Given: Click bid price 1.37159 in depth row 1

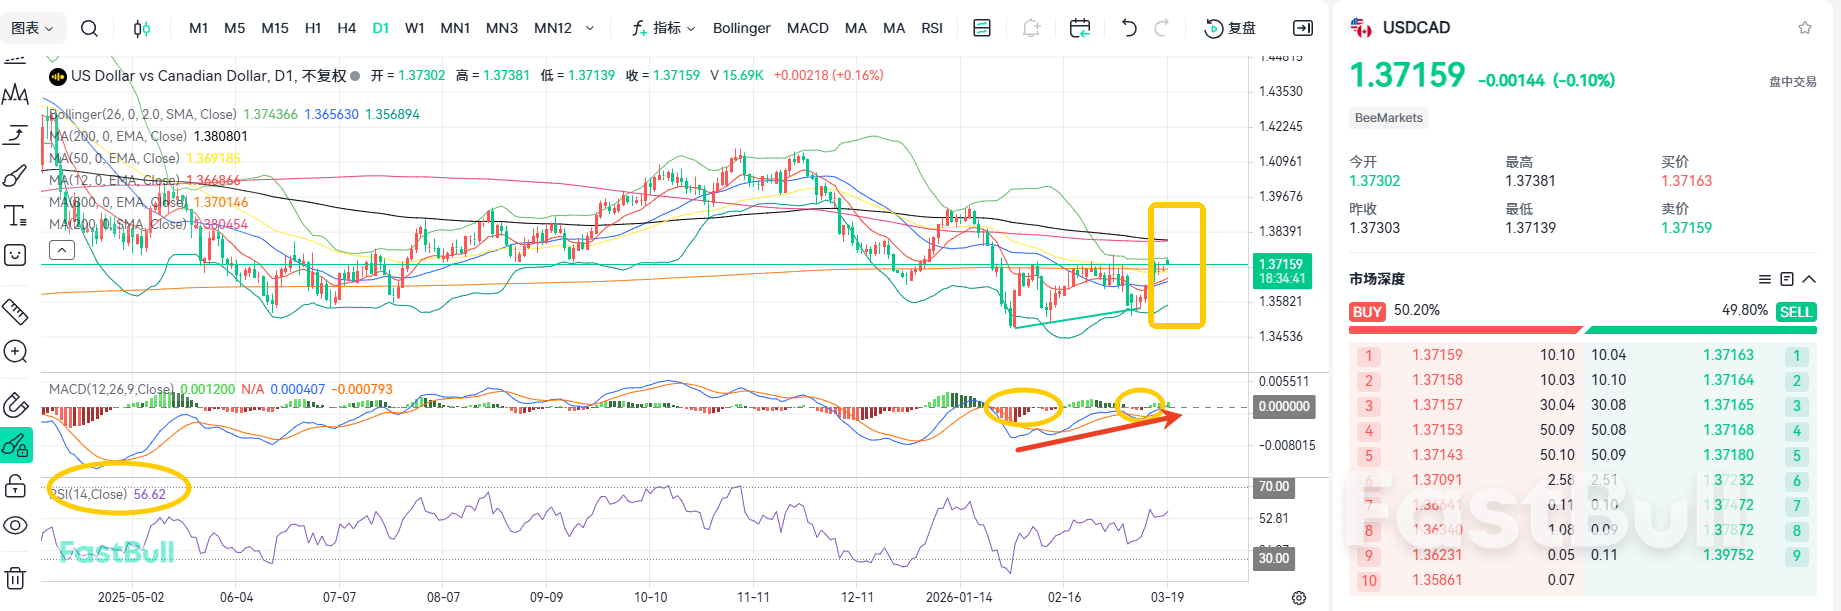Looking at the screenshot, I should click(1437, 355).
